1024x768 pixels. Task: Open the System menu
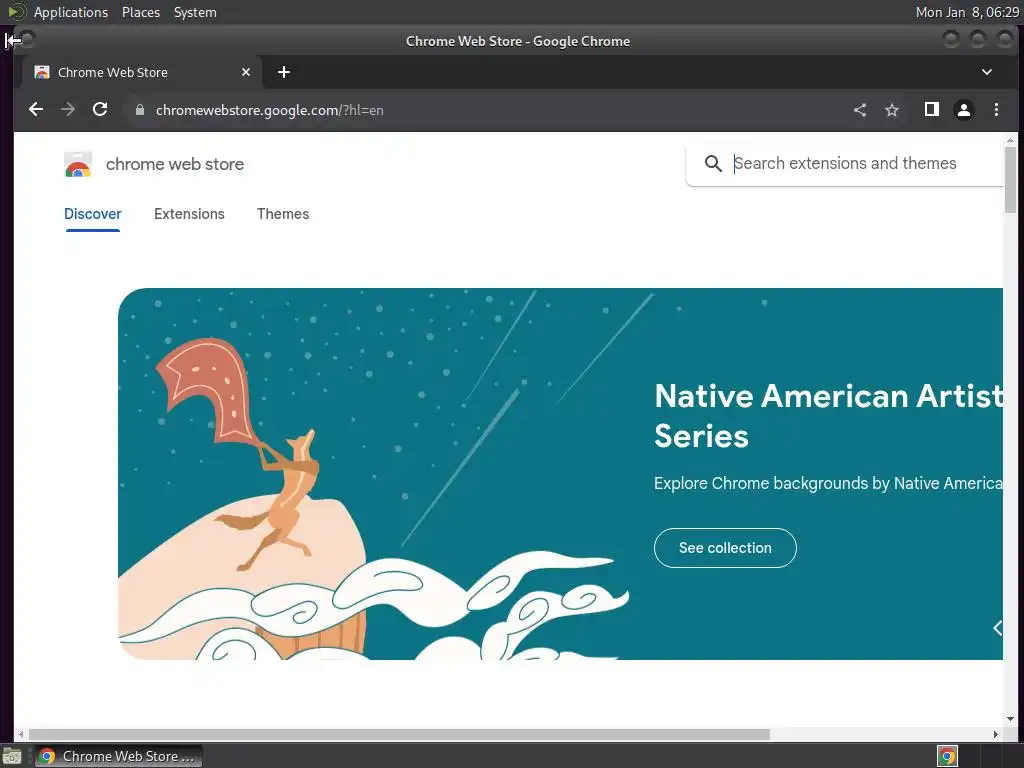coord(195,12)
